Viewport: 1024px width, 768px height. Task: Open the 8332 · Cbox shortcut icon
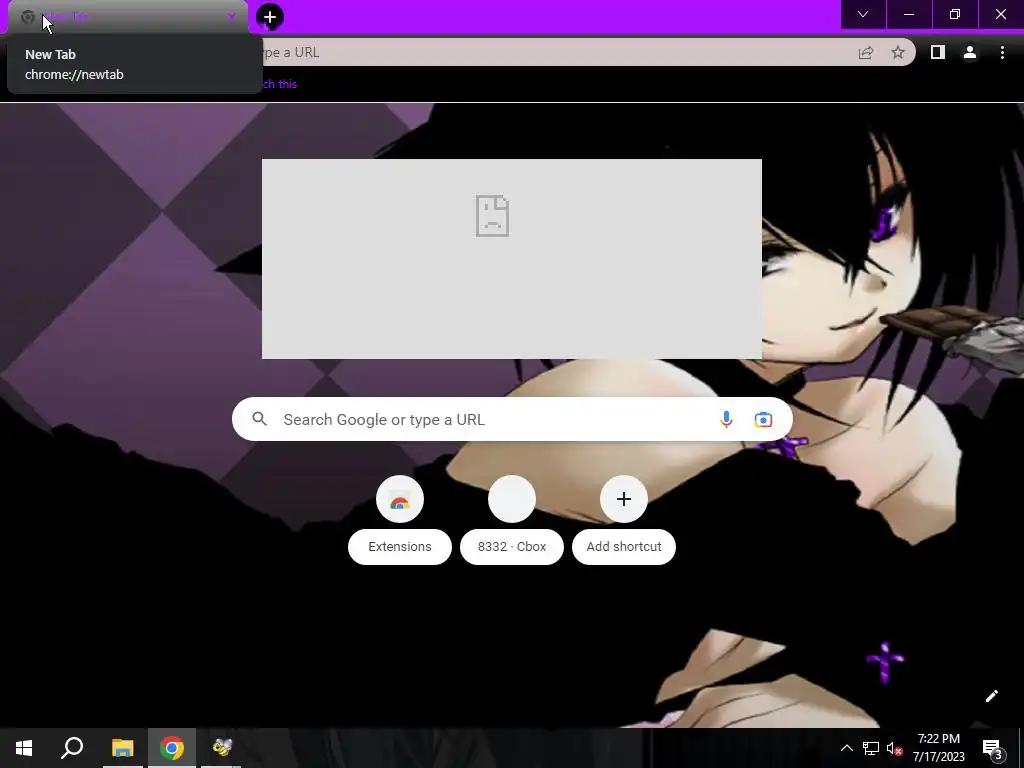point(512,500)
